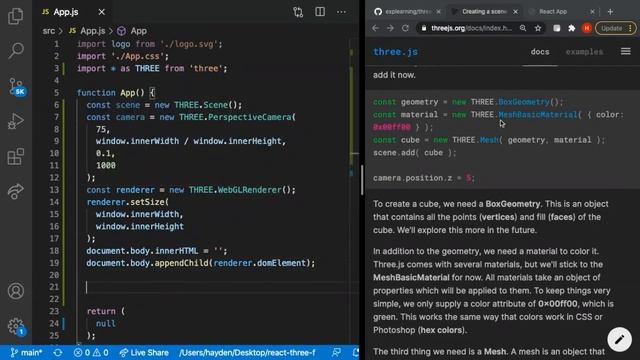
Task: Close the App.js editor tab
Action: click(x=101, y=12)
